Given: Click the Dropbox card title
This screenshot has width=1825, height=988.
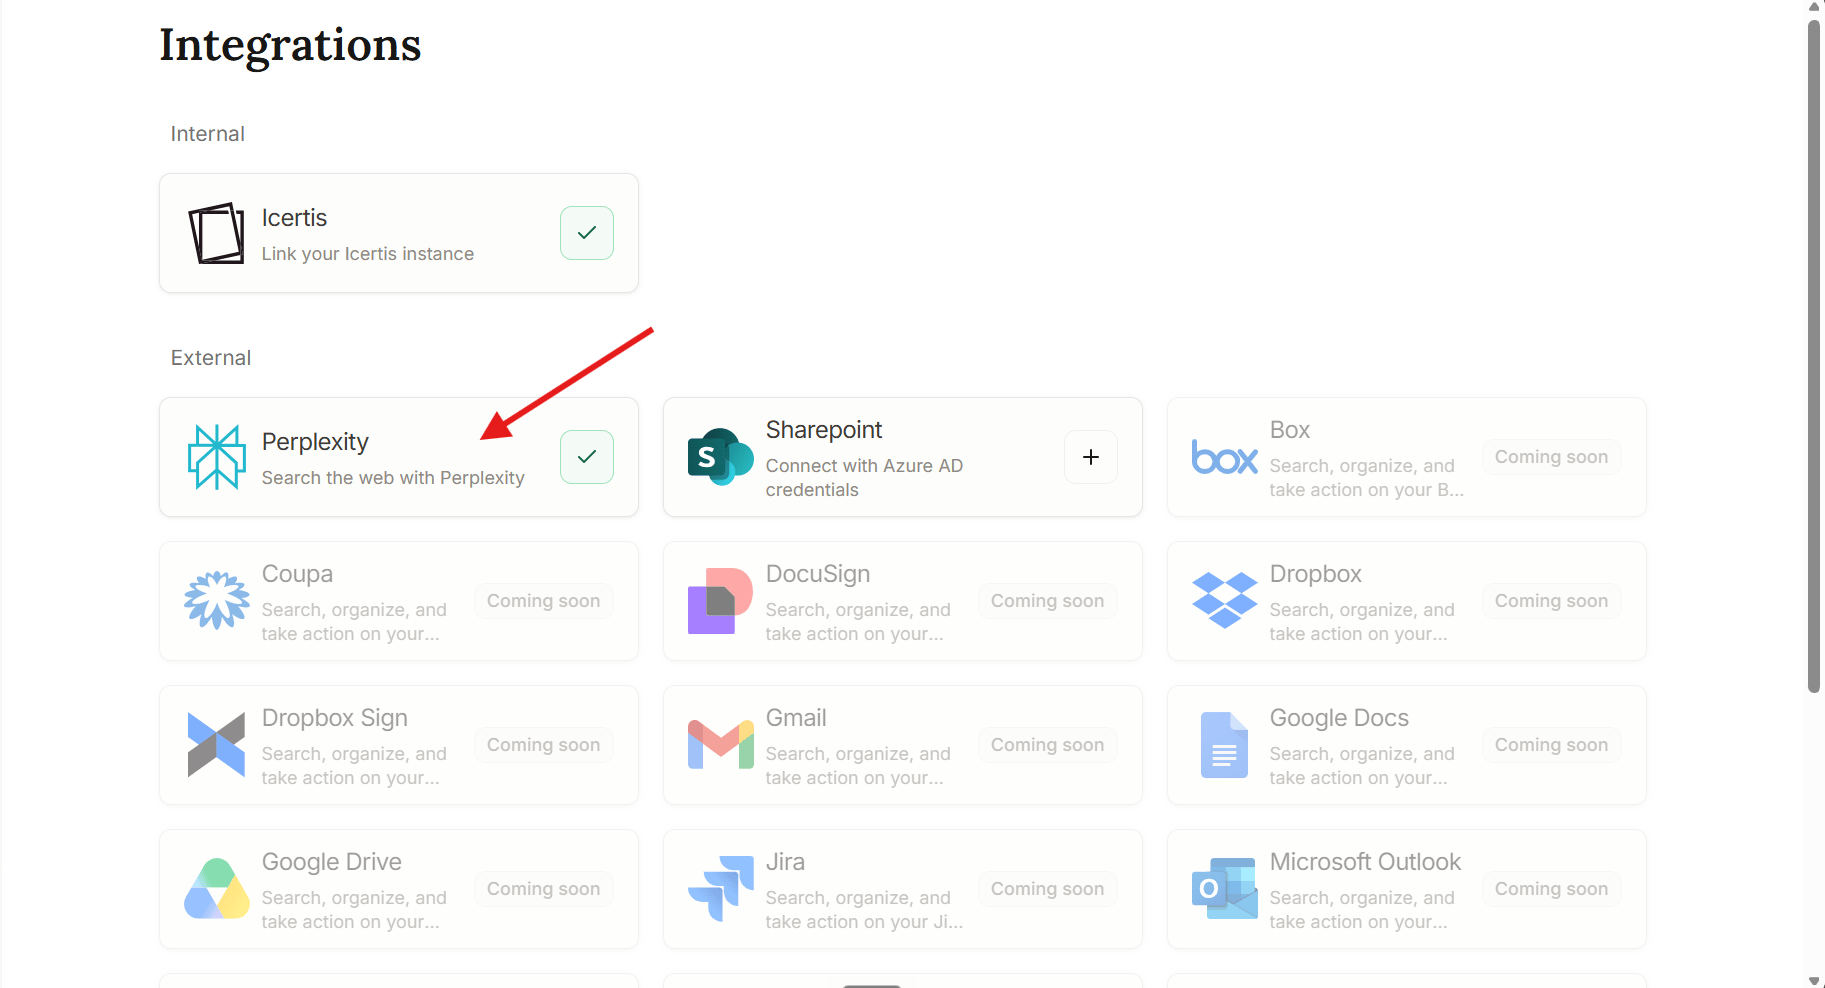Looking at the screenshot, I should coord(1316,574).
